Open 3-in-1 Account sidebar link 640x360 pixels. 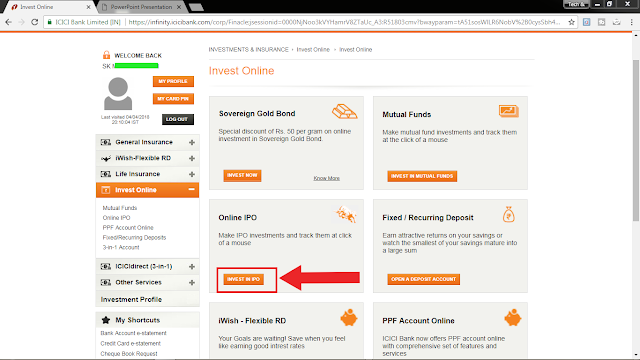pyautogui.click(x=121, y=247)
